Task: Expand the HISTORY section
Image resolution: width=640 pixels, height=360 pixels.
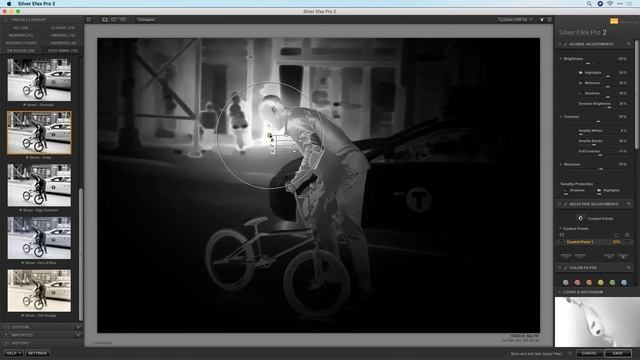Action: 20,343
